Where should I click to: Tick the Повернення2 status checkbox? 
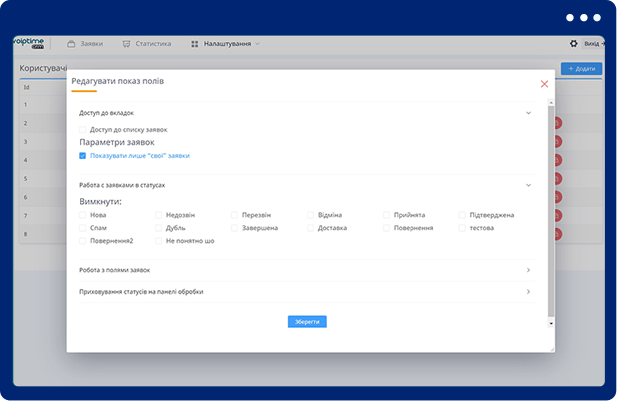(x=82, y=241)
